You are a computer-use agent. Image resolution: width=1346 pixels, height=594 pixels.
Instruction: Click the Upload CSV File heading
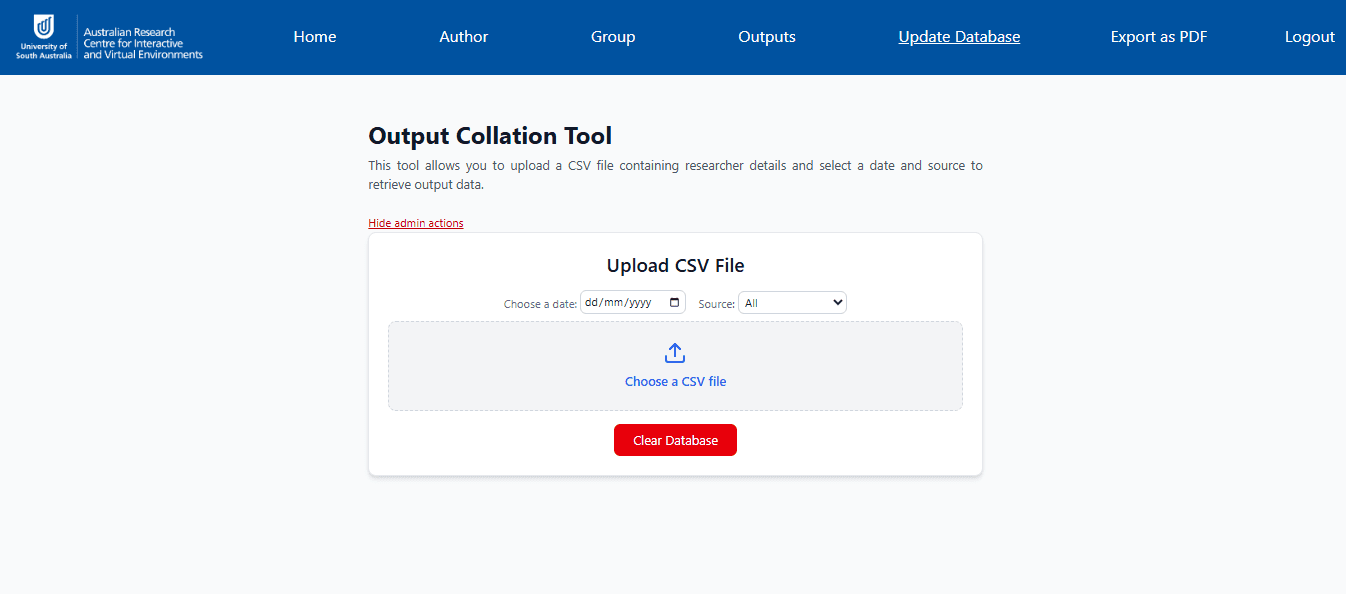[x=675, y=266]
